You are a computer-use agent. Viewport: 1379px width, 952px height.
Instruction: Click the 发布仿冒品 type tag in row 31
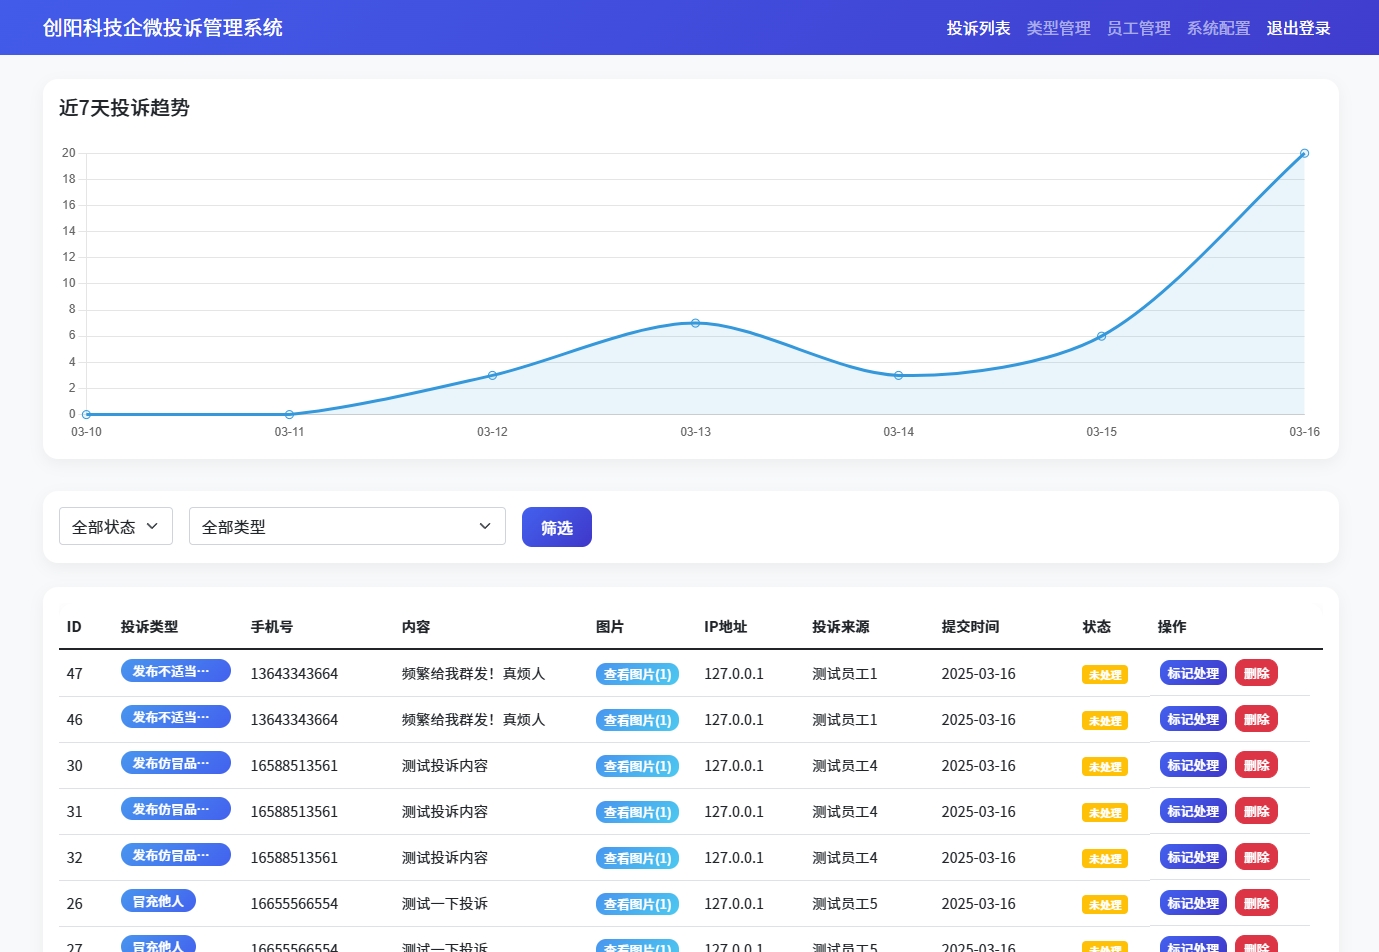click(176, 809)
